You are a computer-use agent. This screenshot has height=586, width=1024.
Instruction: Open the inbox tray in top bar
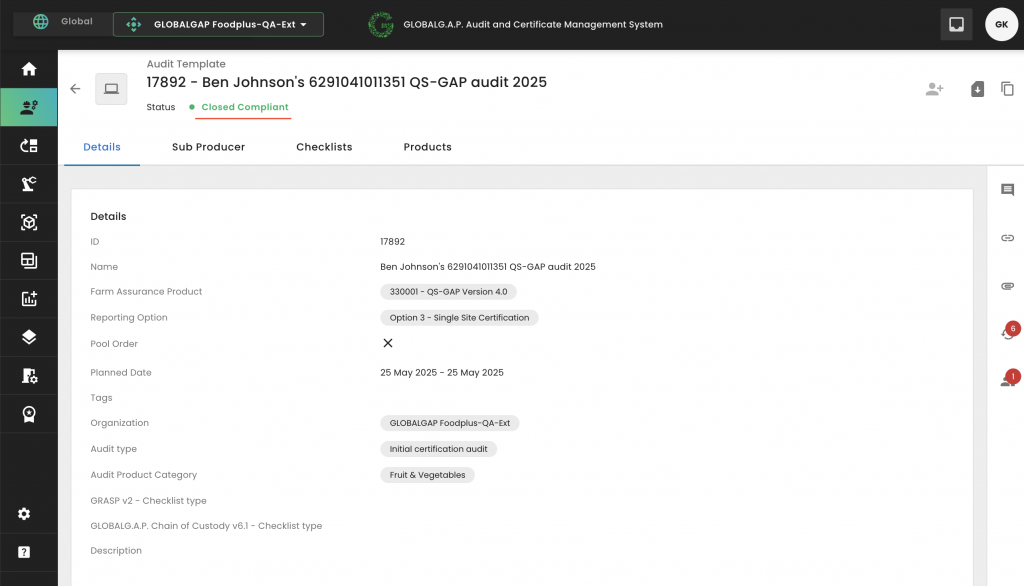(956, 24)
